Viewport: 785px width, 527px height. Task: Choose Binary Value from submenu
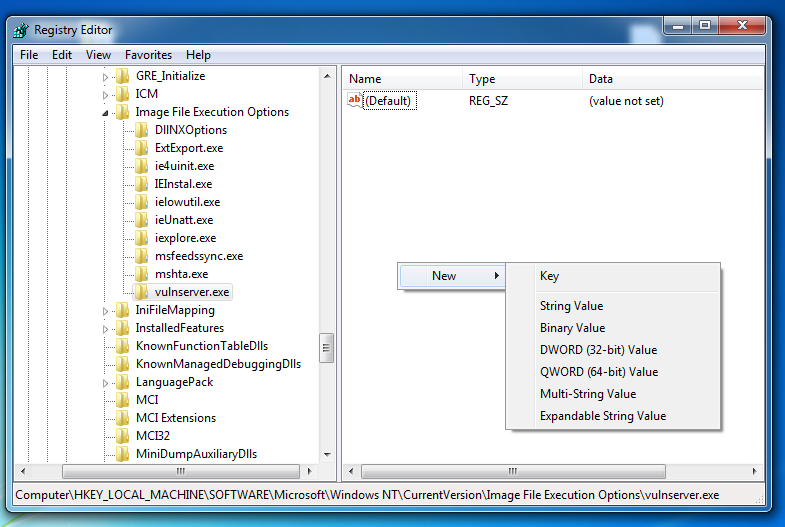pos(613,328)
